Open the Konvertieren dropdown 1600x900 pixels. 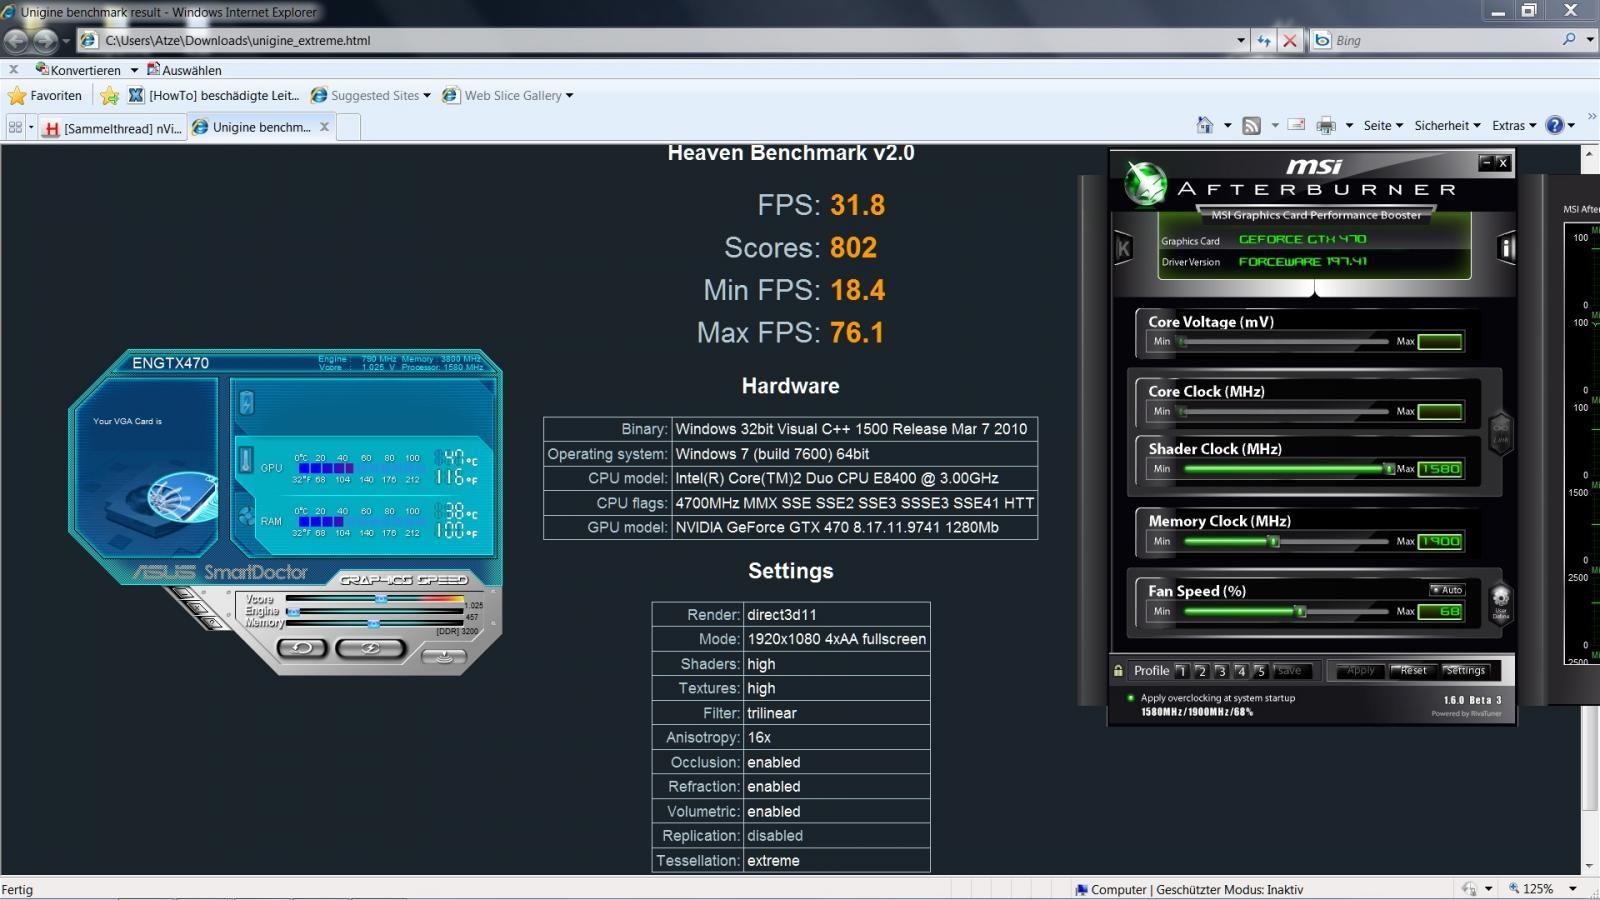point(134,70)
